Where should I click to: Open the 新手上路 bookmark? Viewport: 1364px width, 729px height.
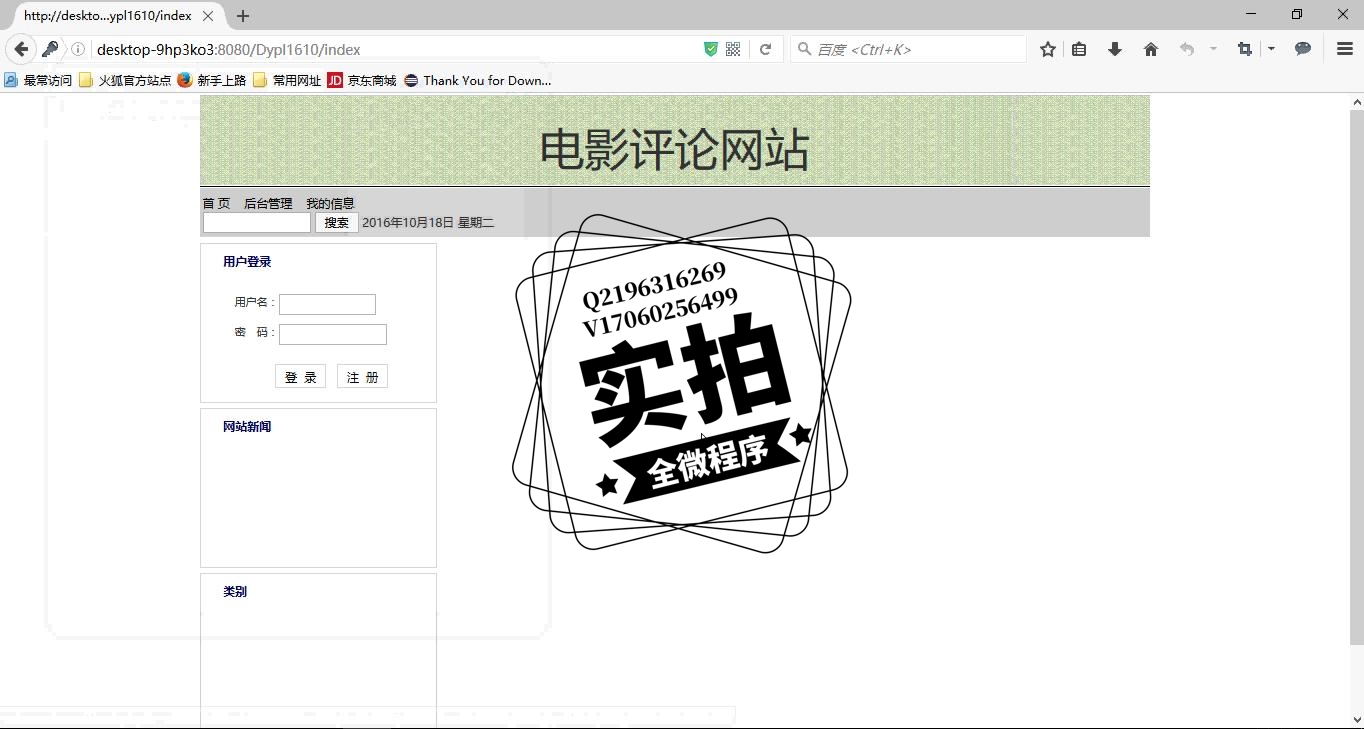(x=212, y=80)
